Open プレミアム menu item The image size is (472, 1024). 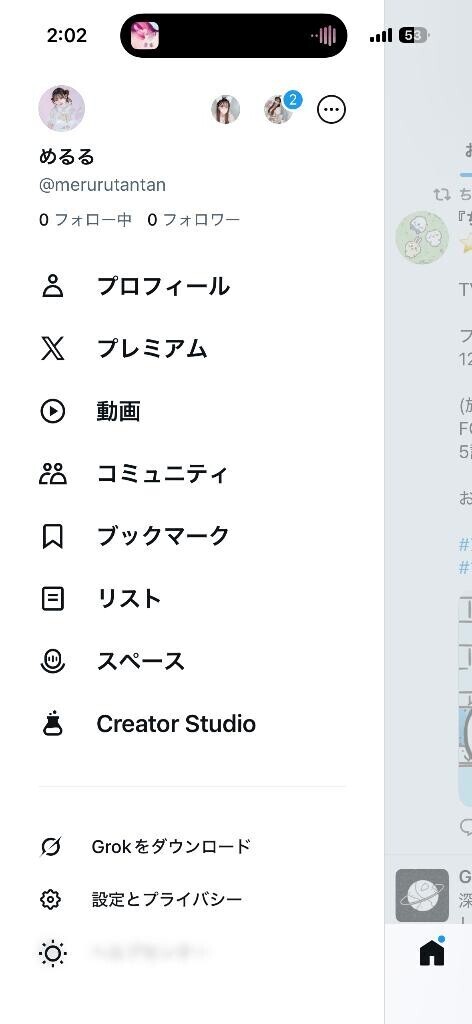coord(152,349)
